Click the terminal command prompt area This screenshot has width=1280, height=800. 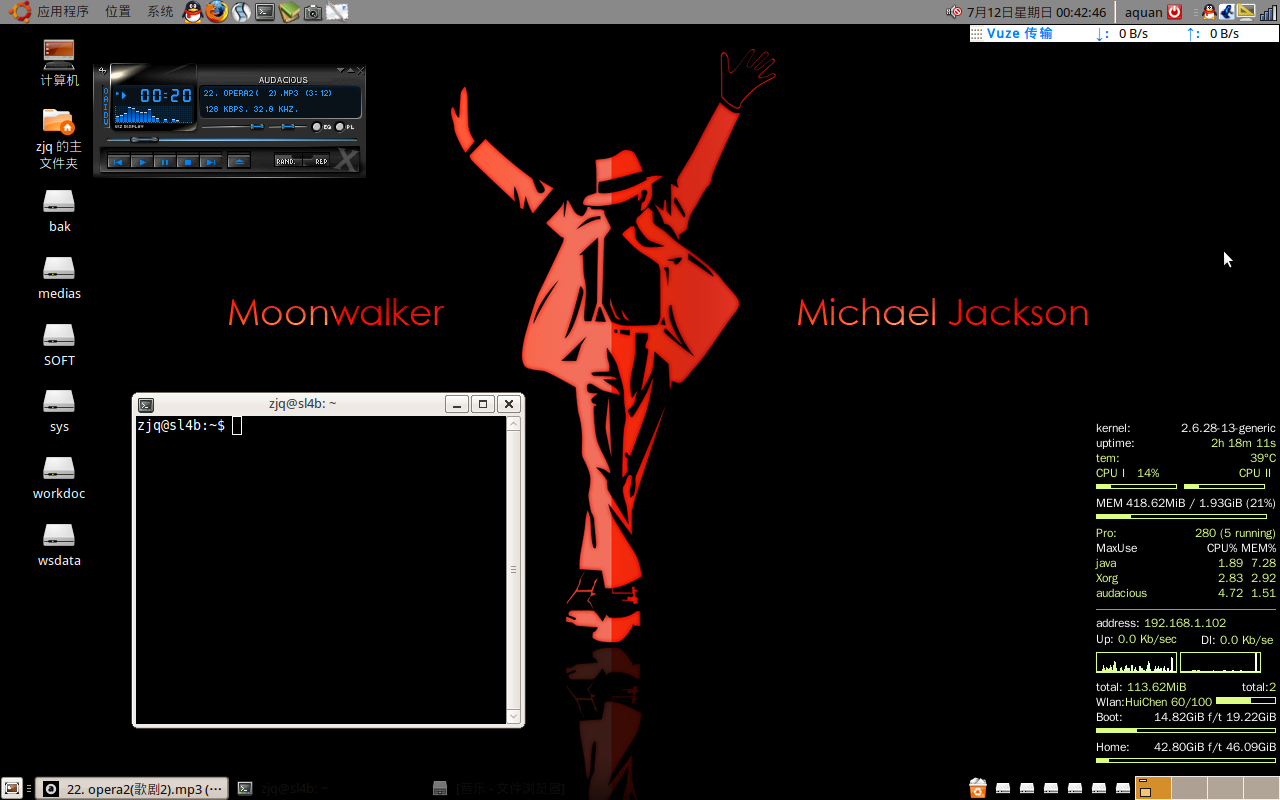point(321,569)
